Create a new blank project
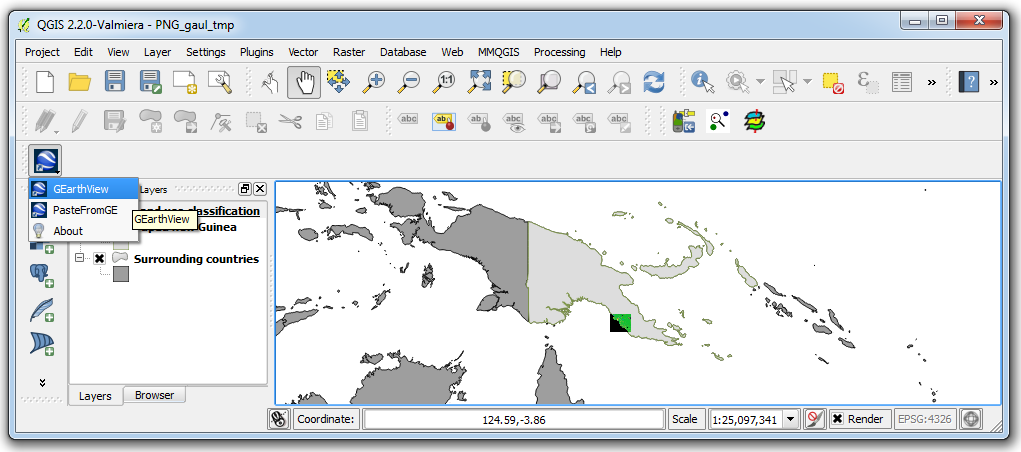Screen dimensions: 1021x452 (x=44, y=82)
